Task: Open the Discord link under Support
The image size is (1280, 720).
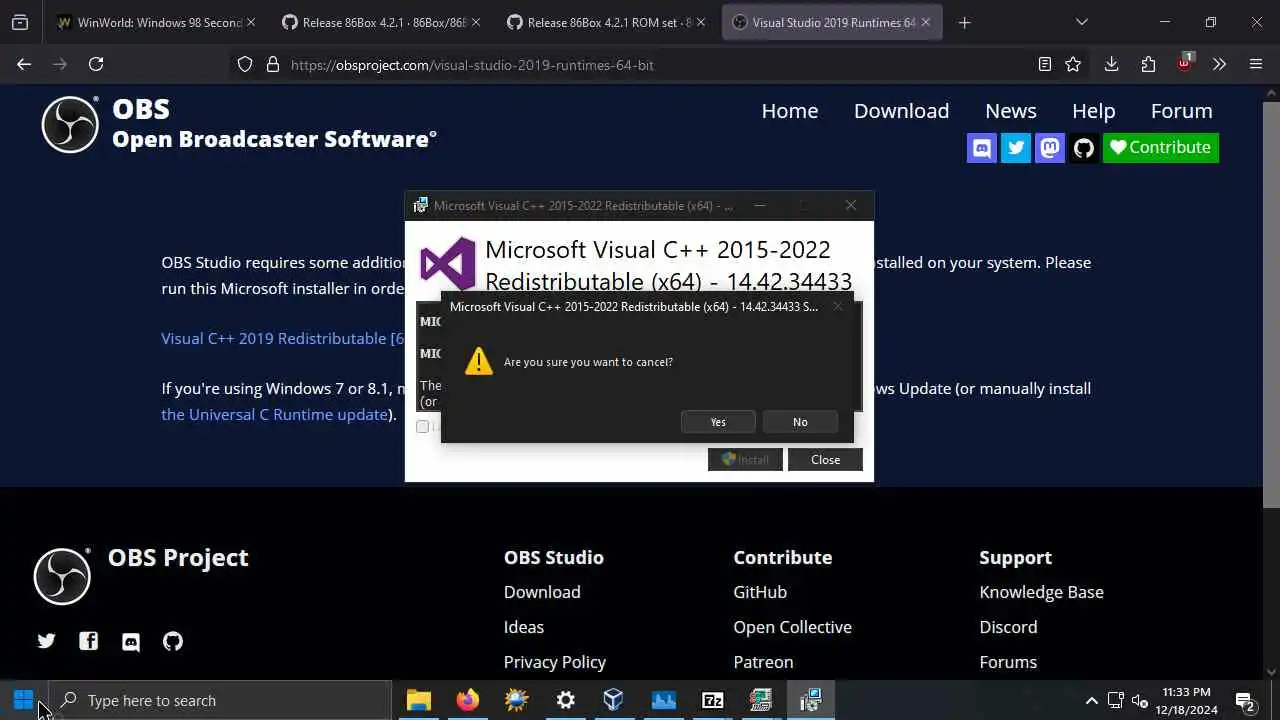Action: coord(1008,627)
